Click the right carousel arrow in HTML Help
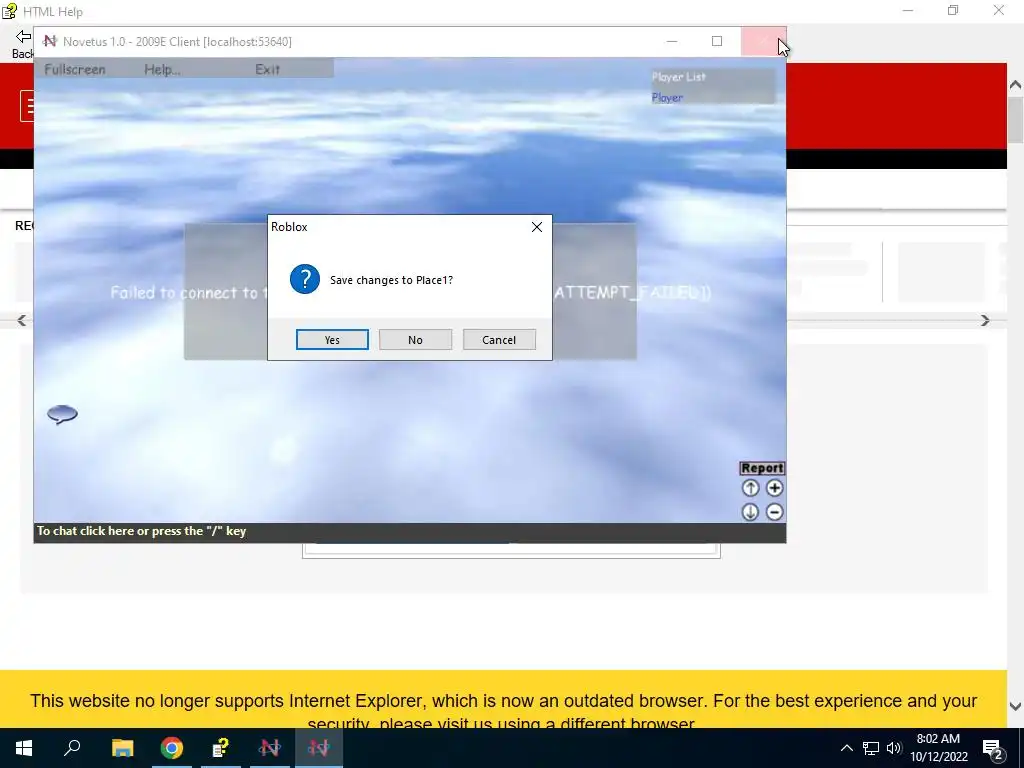Viewport: 1024px width, 768px height. tap(985, 320)
